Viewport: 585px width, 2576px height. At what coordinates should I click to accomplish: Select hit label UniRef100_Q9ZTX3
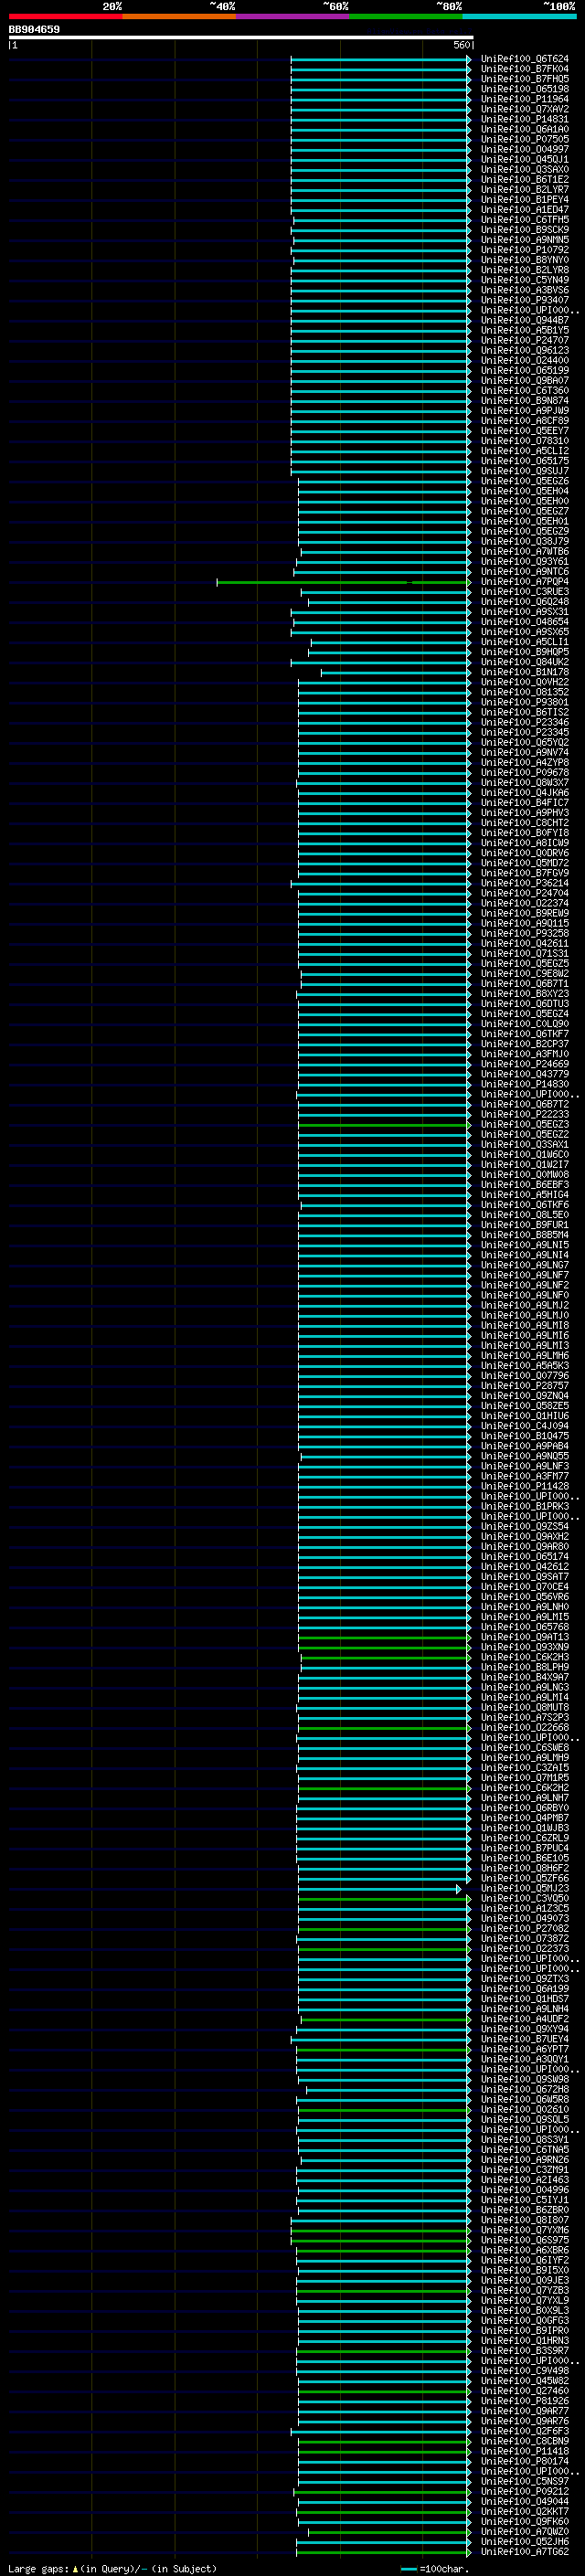click(525, 1978)
